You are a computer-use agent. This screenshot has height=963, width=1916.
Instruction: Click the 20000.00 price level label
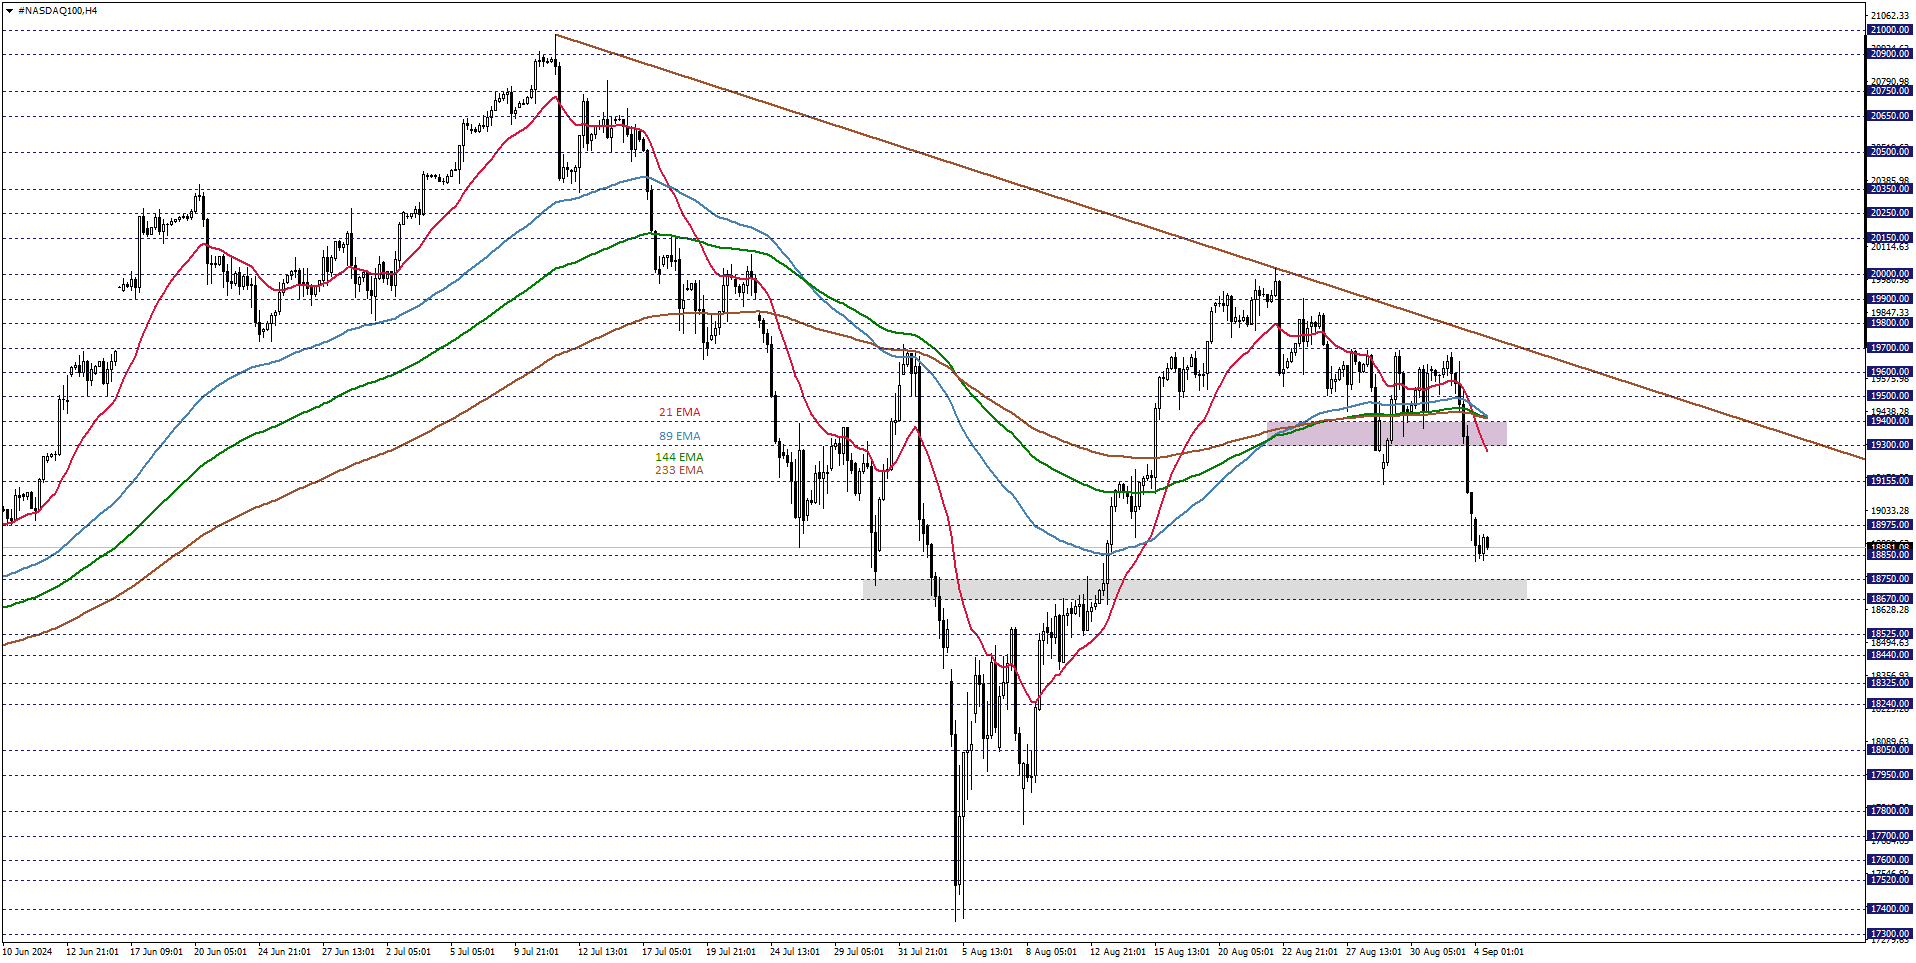click(1890, 274)
